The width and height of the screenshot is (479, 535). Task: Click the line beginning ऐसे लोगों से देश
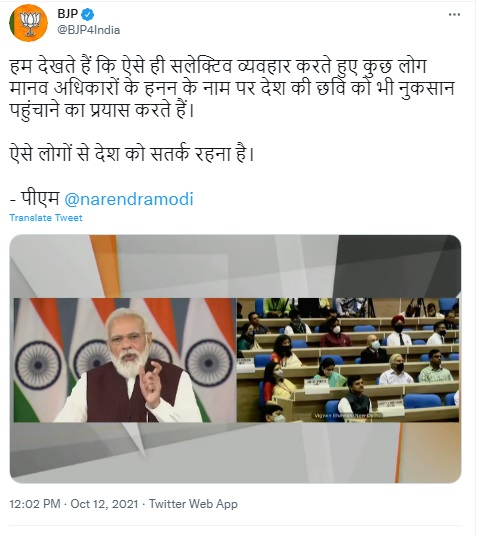point(132,154)
